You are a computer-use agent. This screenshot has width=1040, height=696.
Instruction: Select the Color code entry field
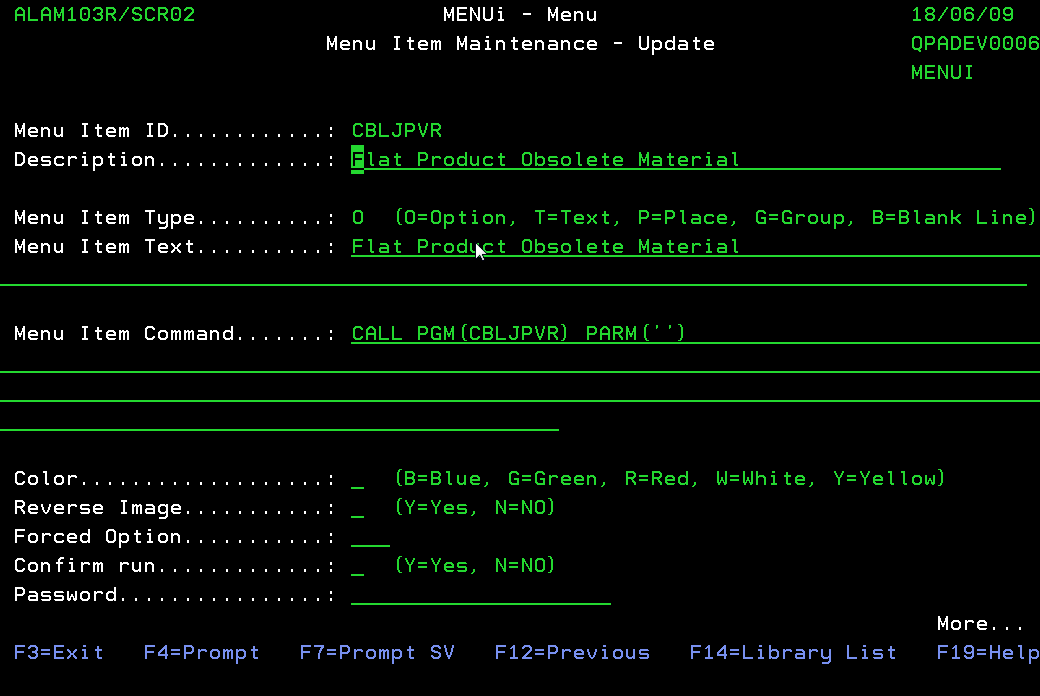pyautogui.click(x=358, y=479)
